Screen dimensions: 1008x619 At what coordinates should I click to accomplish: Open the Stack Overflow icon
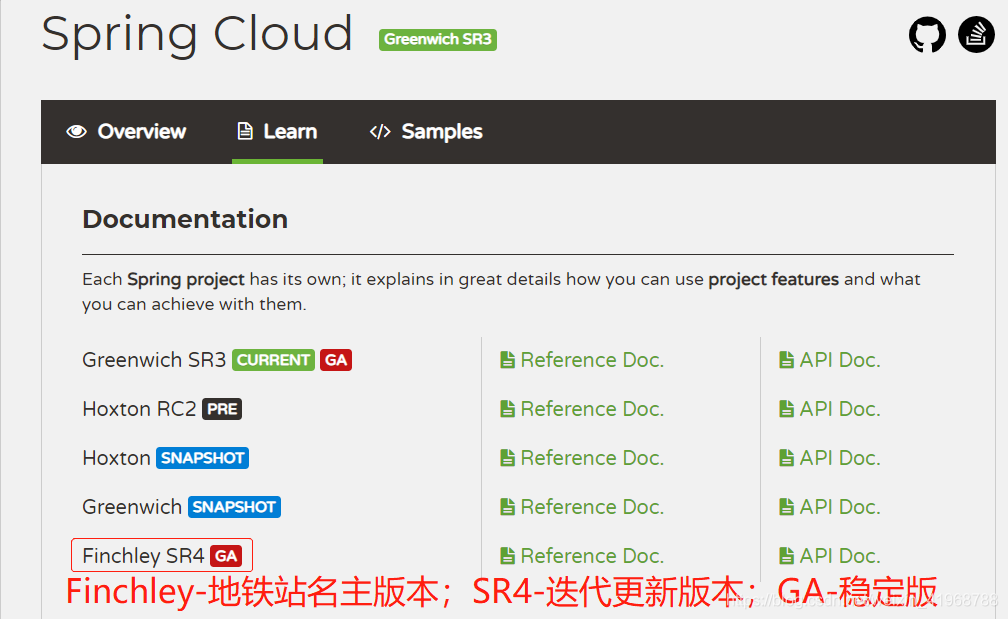pyautogui.click(x=976, y=35)
